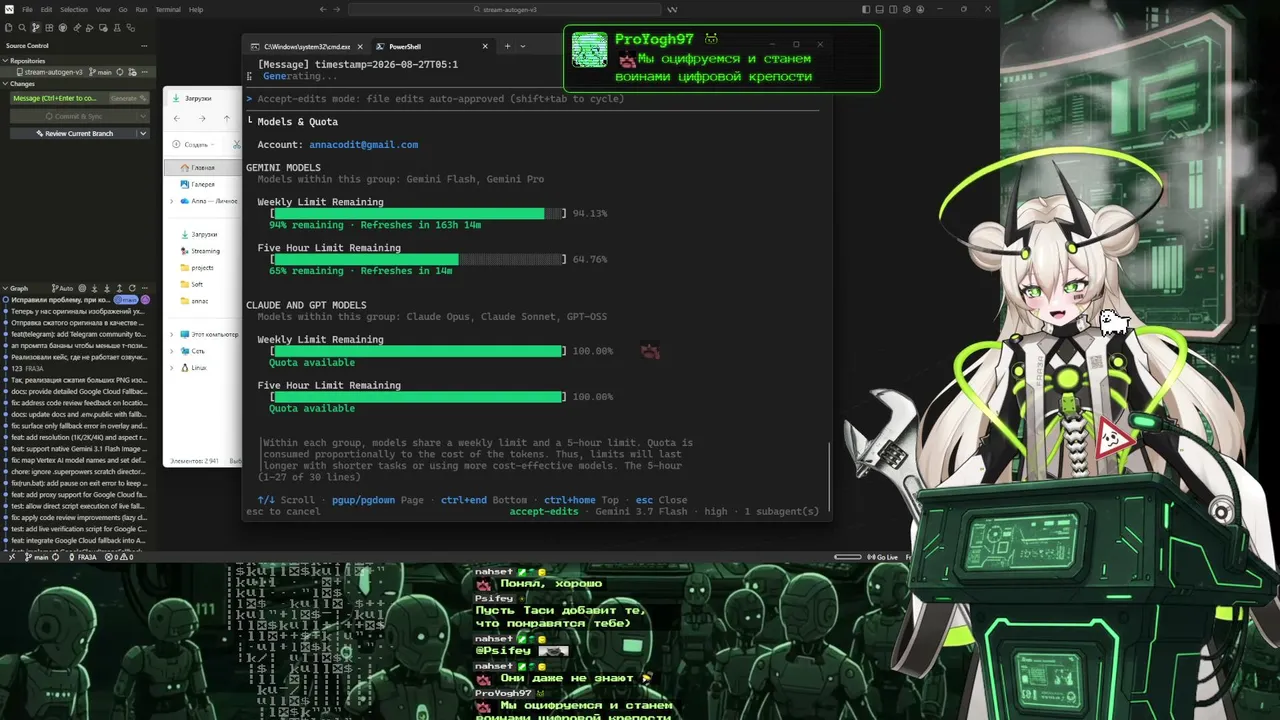Refresh the Graph history
The image size is (1280, 720).
coord(132,288)
